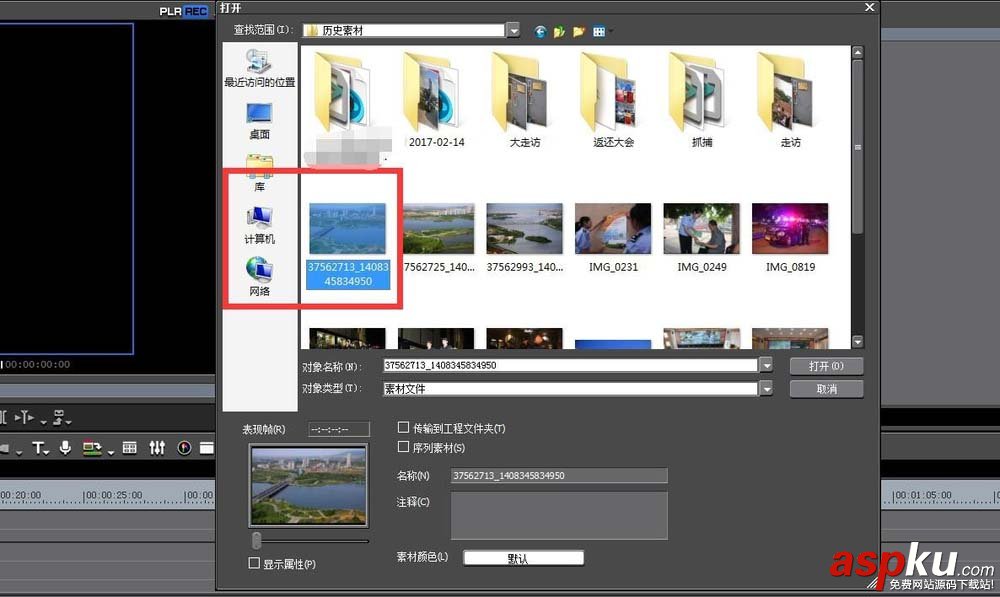Screen dimensions: 1000x597
Task: Select the IMG_0819 thumbnail
Action: click(x=789, y=227)
